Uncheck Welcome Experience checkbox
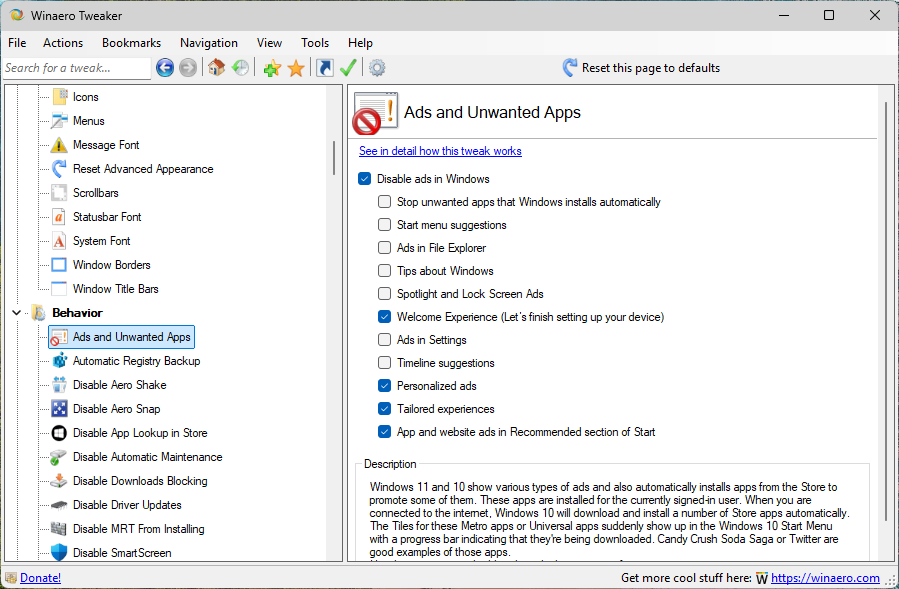The height and width of the screenshot is (589, 899). pyautogui.click(x=384, y=317)
